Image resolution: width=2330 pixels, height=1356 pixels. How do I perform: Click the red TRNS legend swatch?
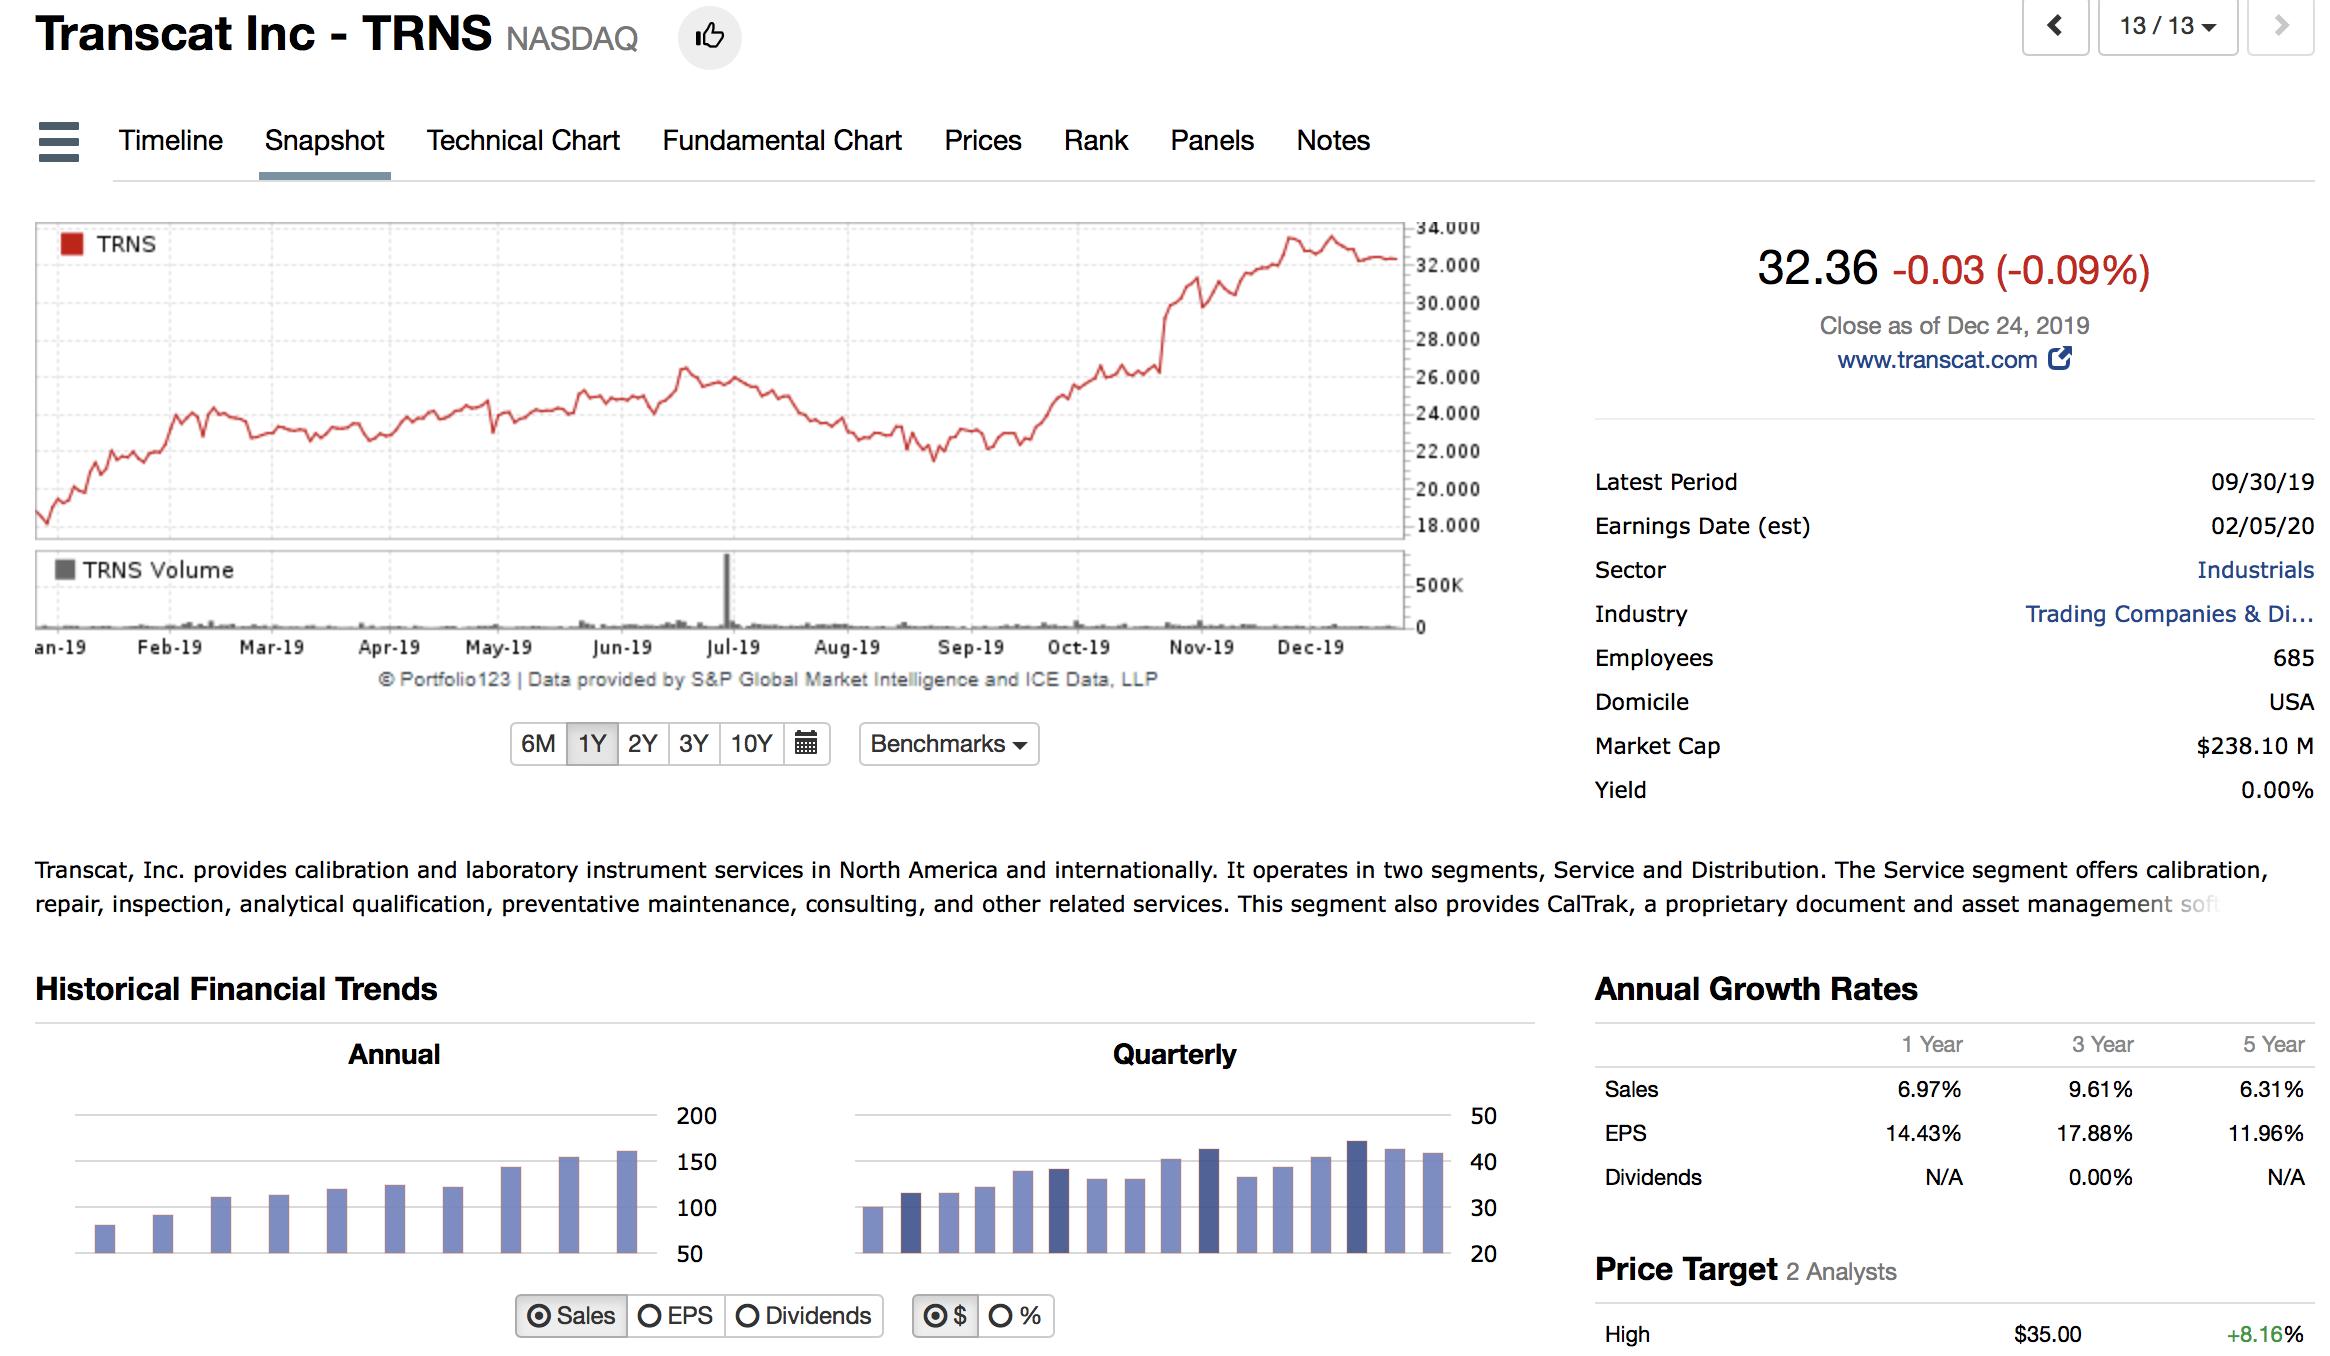[72, 244]
